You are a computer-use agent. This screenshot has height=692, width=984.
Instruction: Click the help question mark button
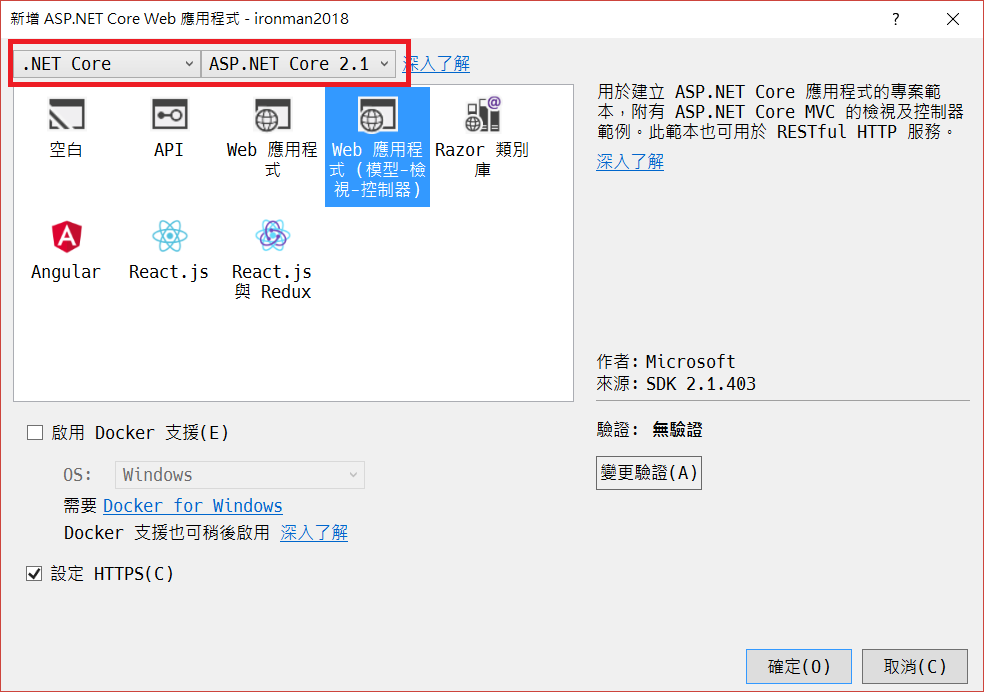point(896,19)
